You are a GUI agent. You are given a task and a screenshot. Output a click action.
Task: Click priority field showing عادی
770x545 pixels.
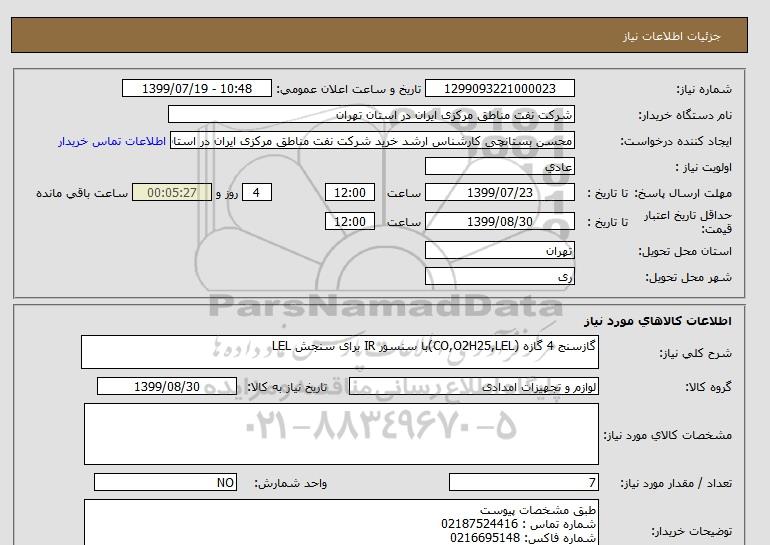pos(499,166)
